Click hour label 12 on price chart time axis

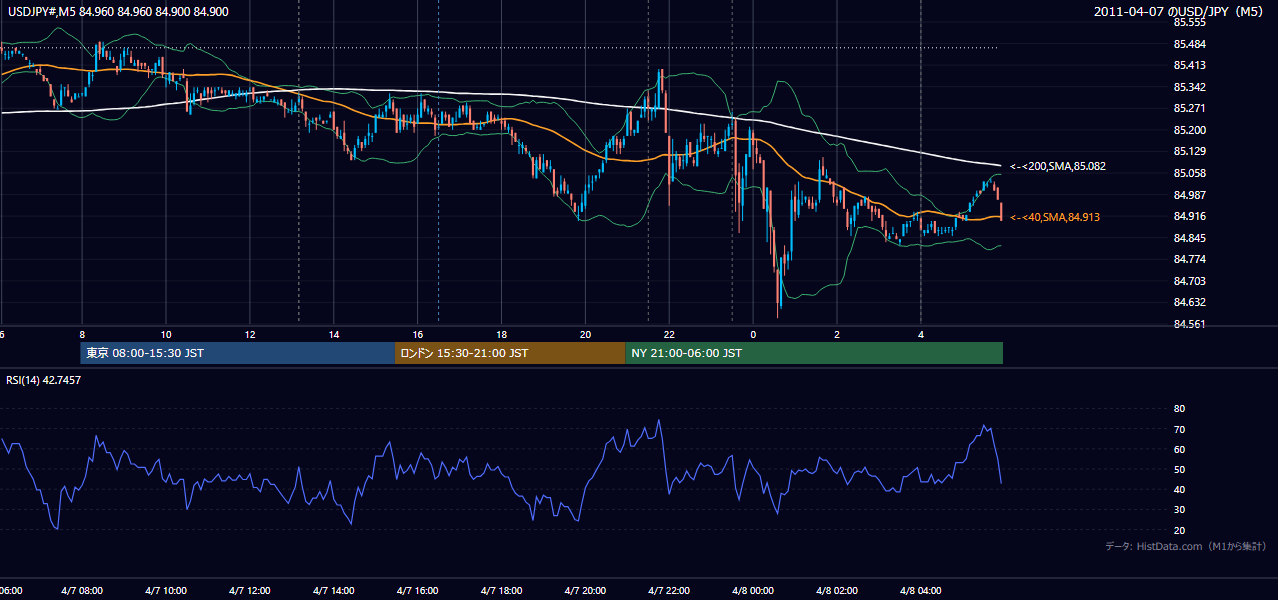tap(250, 334)
